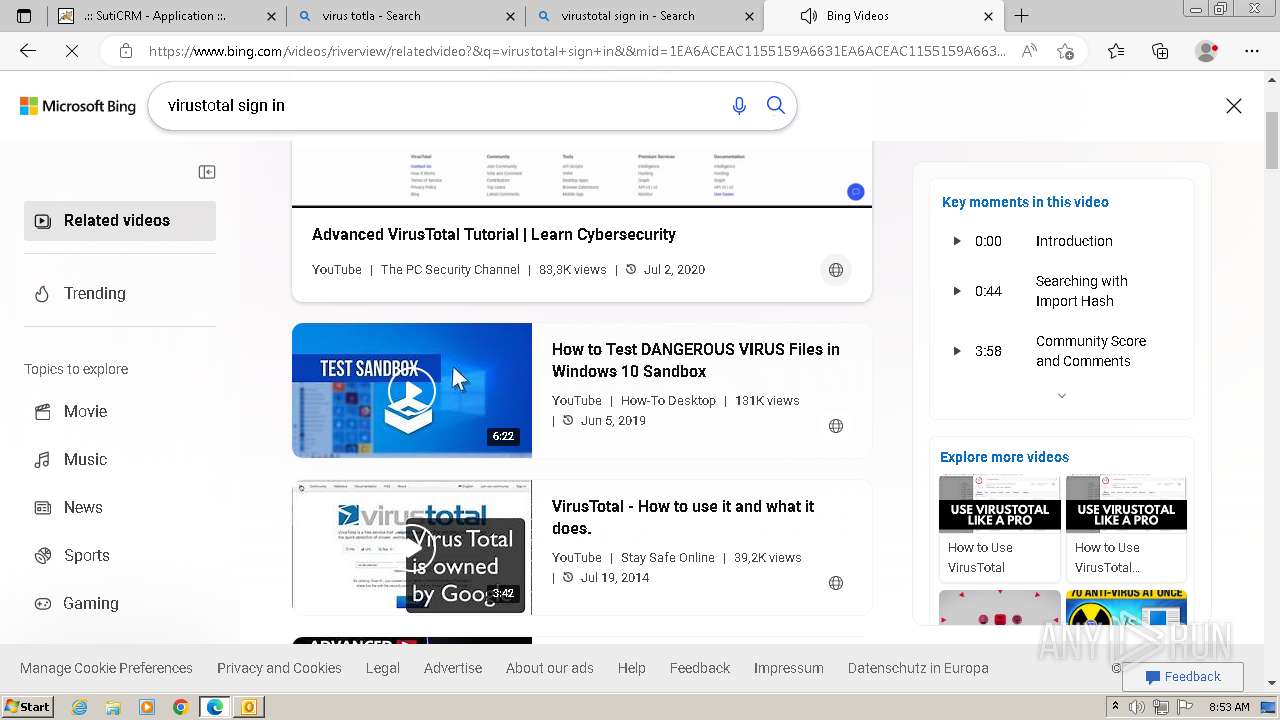
Task: Open Impressum footer link
Action: coord(789,668)
